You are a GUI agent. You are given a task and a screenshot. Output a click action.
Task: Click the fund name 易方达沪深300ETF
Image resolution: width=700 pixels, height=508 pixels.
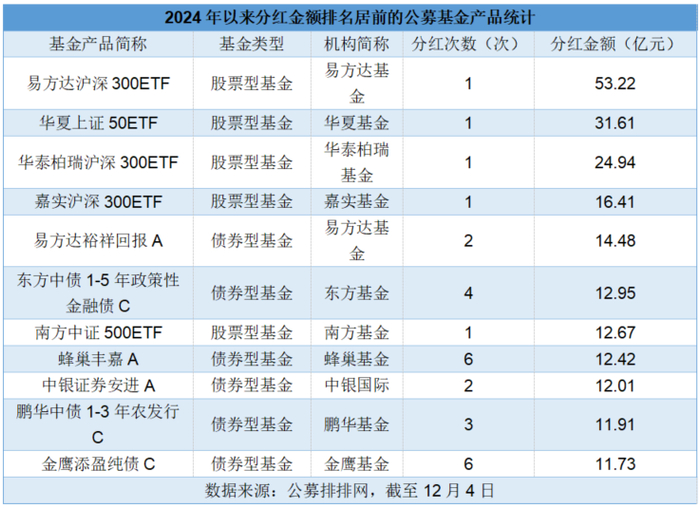[x=98, y=83]
